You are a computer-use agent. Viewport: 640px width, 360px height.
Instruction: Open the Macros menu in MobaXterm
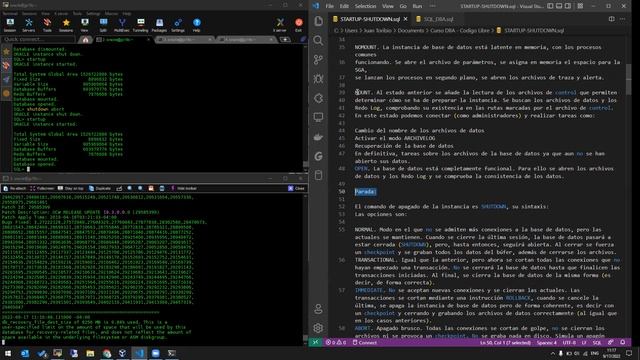tap(111, 13)
